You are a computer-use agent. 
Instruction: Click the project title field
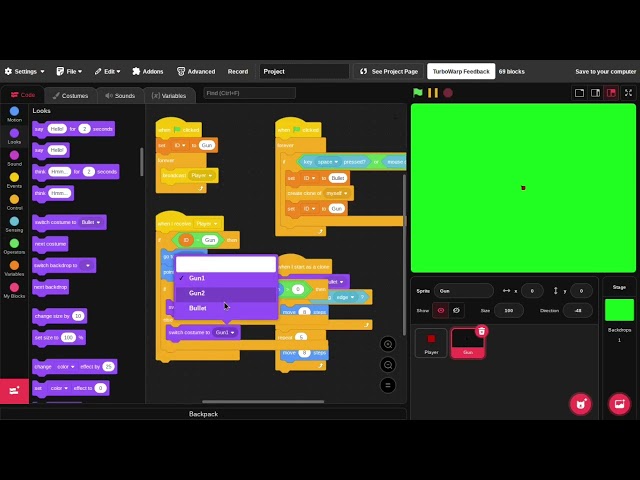(x=304, y=71)
